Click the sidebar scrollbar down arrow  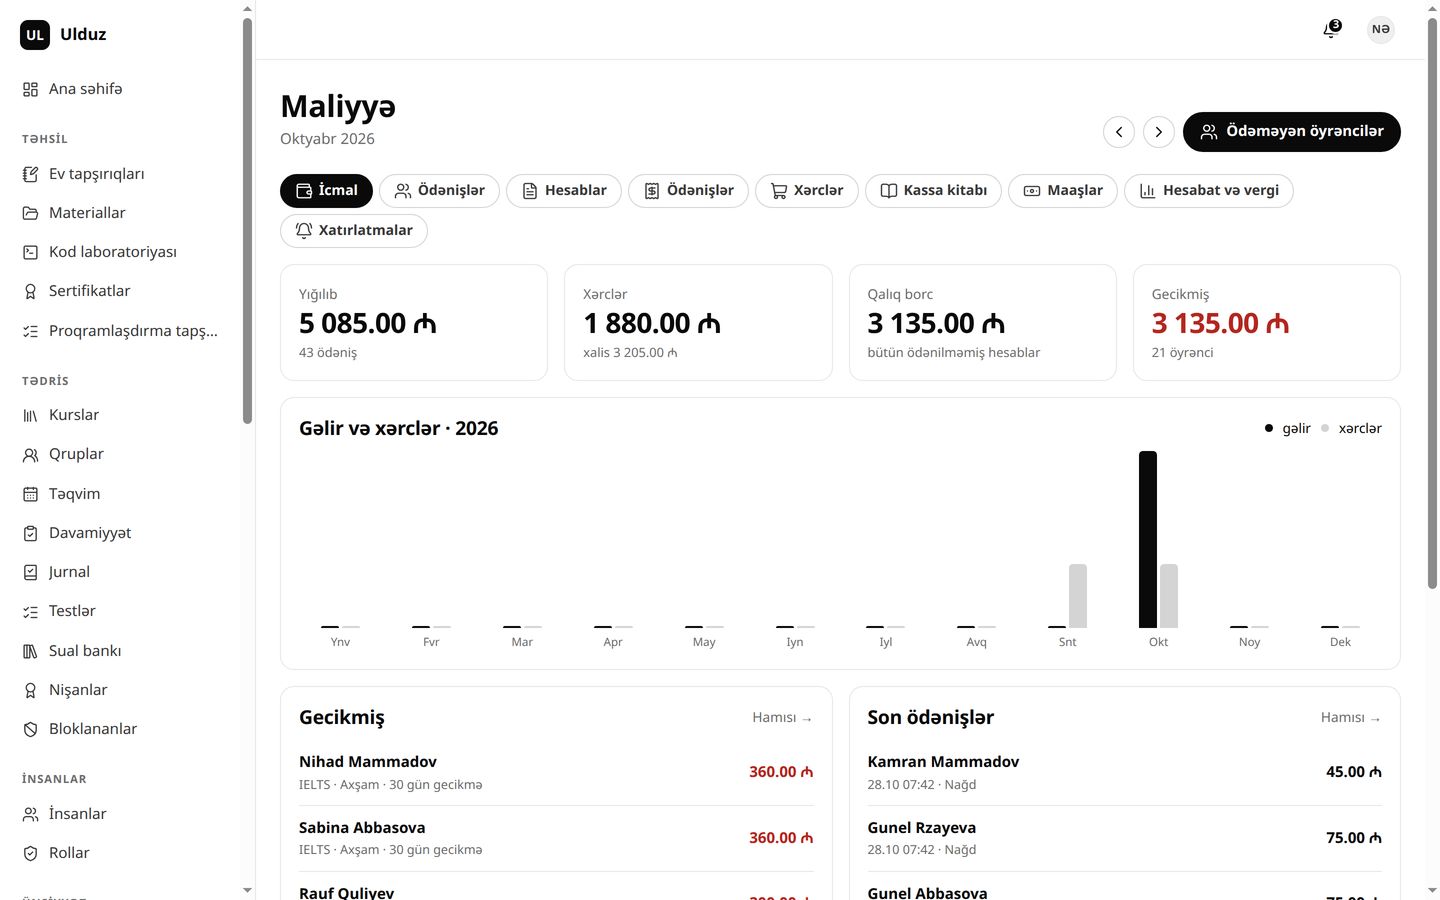pos(247,890)
